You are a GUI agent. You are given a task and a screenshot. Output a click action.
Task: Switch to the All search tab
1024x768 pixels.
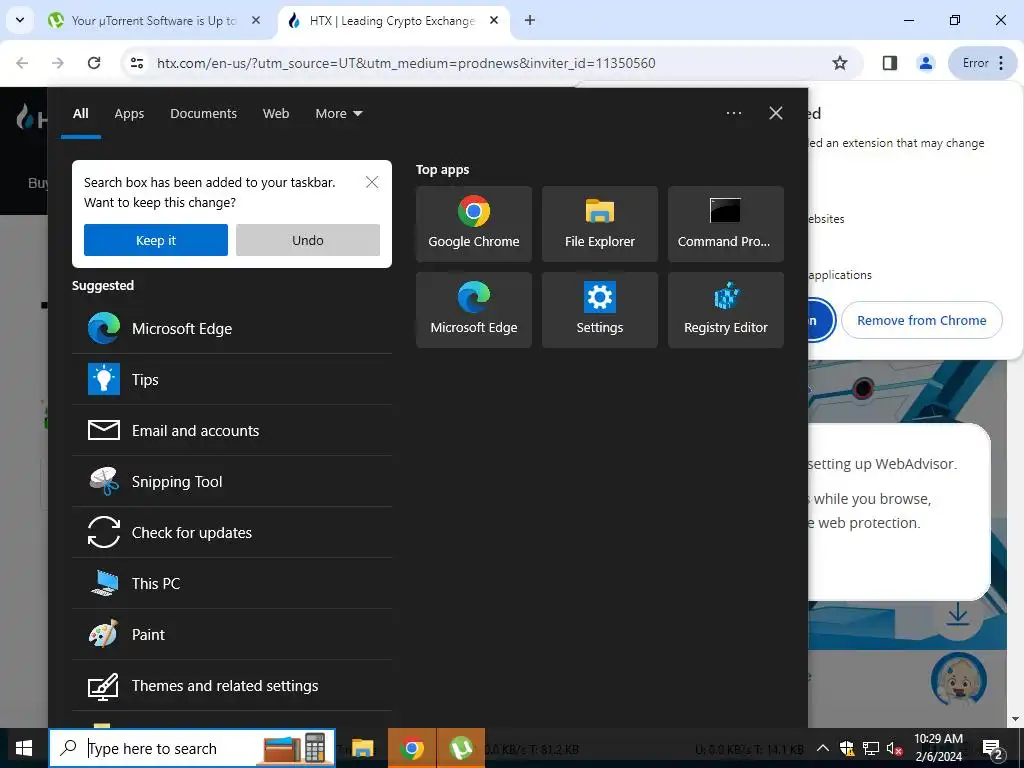(x=80, y=114)
